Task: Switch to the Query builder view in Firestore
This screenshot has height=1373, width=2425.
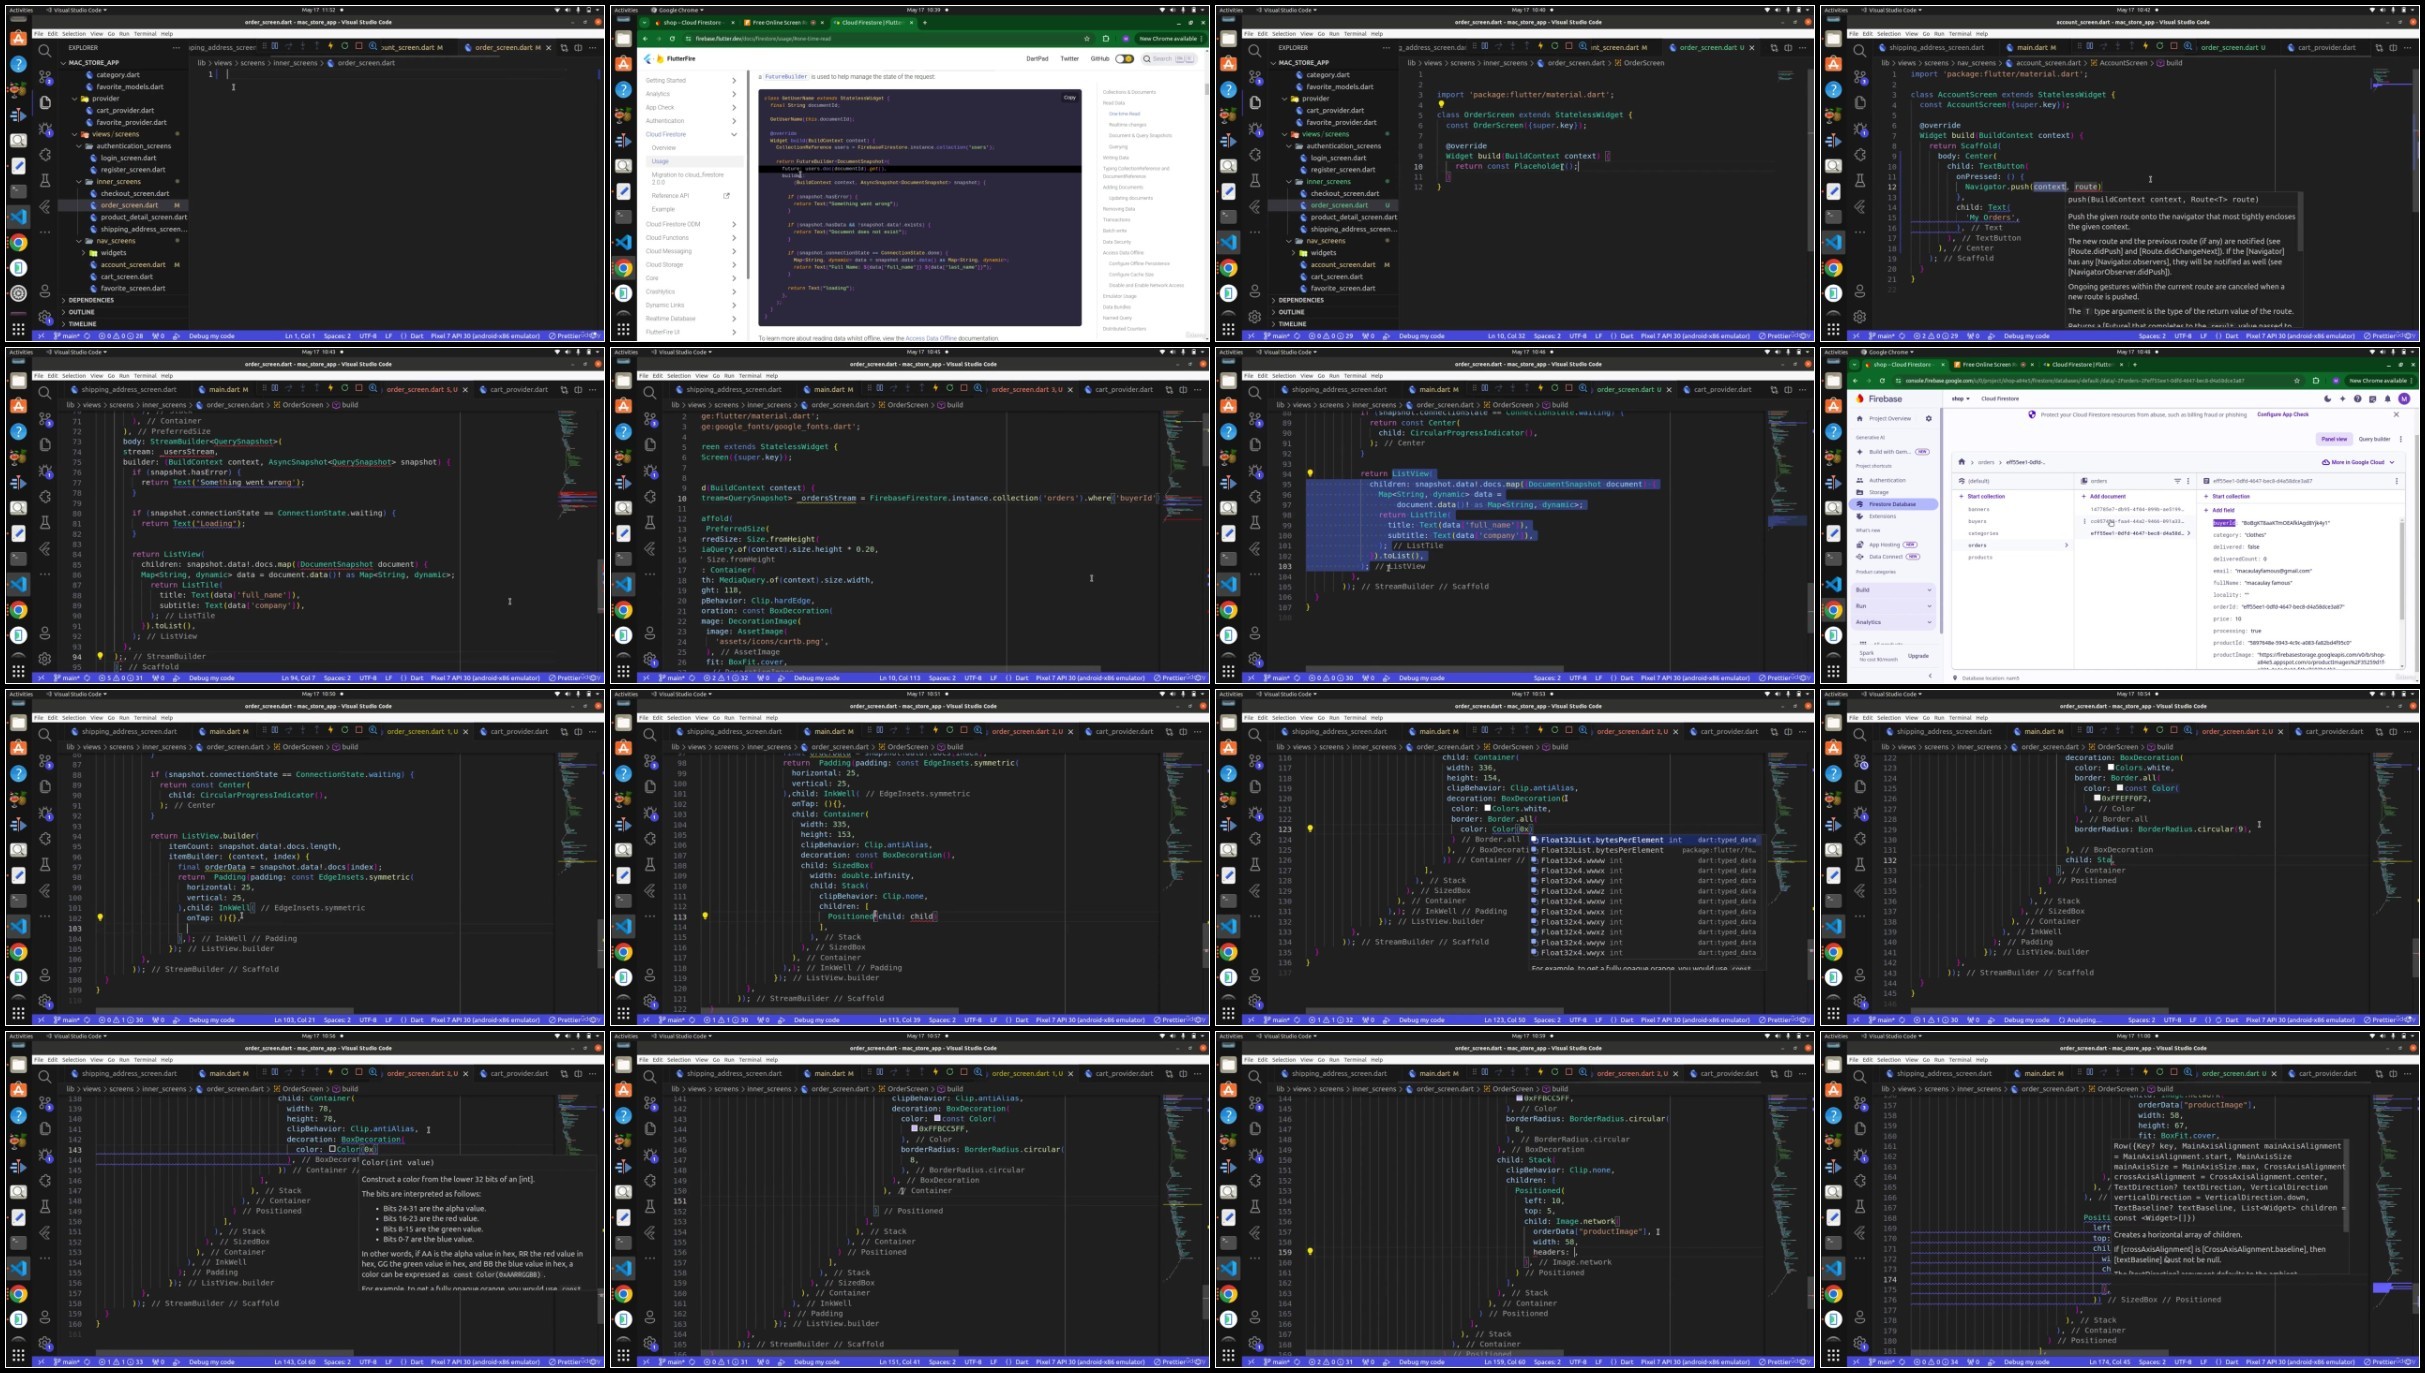Action: click(2374, 439)
